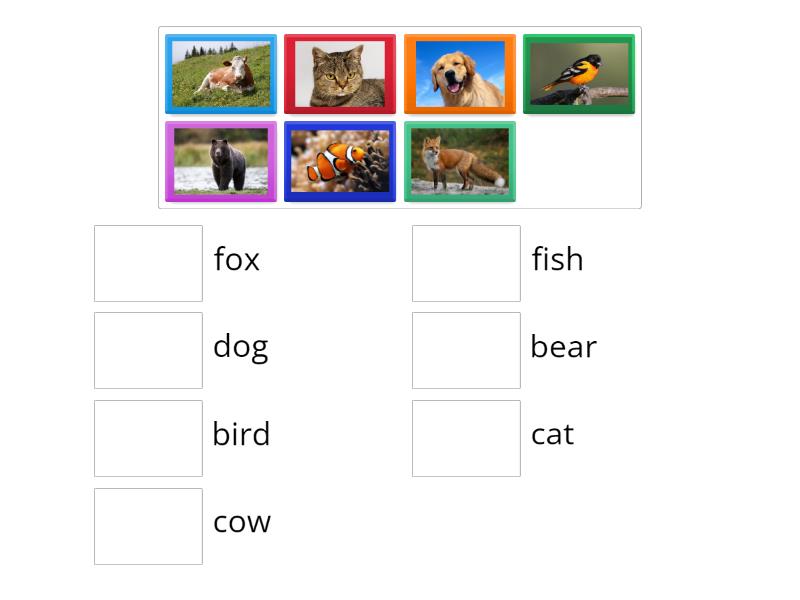Select the cat photo thumbnail
Screen dimensions: 800x600
pyautogui.click(x=339, y=73)
